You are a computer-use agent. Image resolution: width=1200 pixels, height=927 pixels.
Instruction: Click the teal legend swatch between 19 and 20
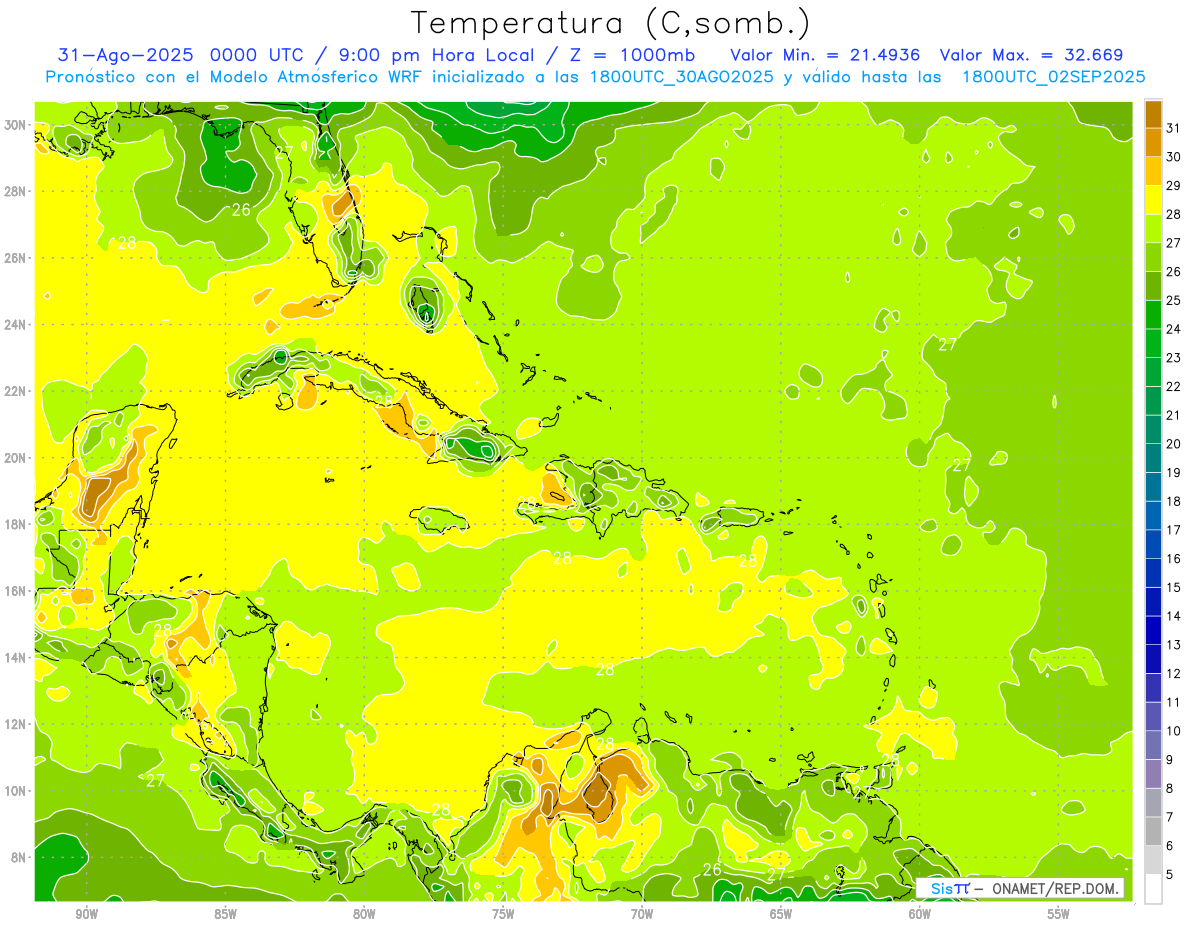tap(1153, 458)
